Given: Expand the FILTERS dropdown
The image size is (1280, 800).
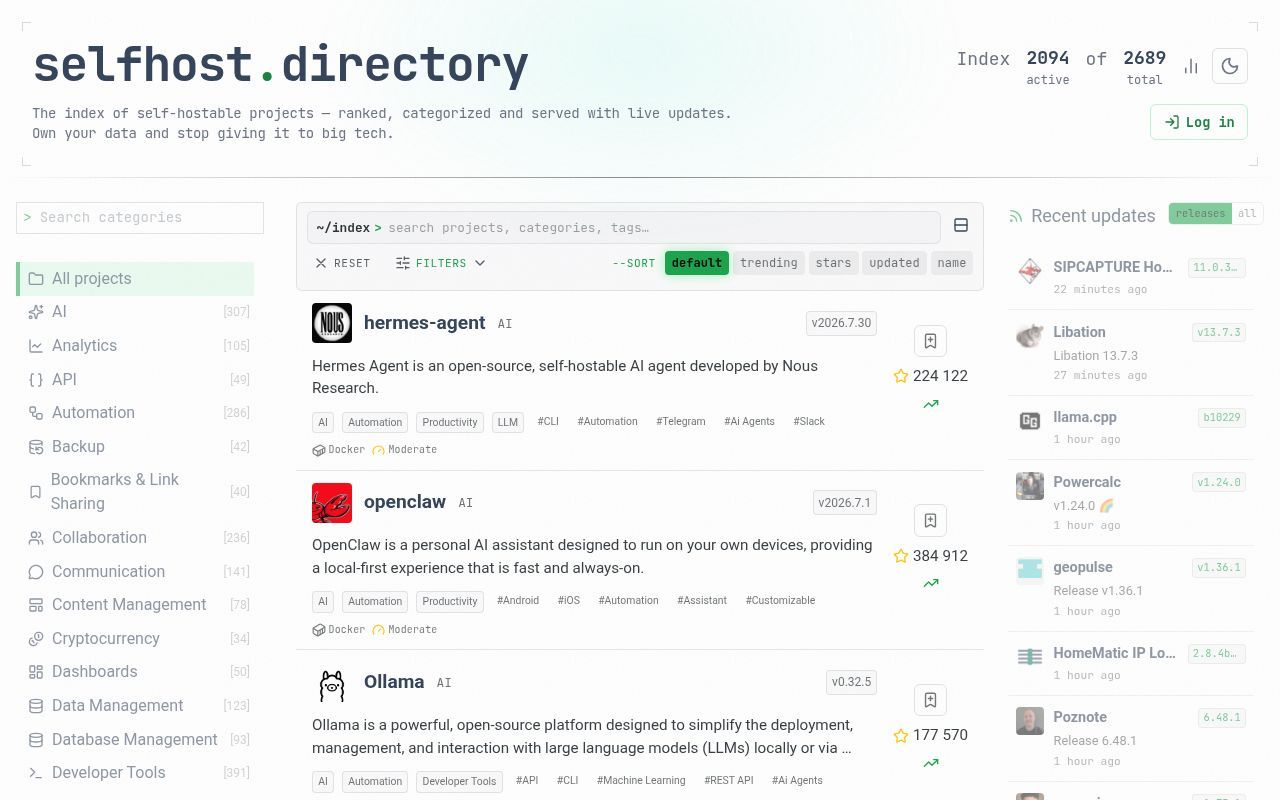Looking at the screenshot, I should coord(441,263).
